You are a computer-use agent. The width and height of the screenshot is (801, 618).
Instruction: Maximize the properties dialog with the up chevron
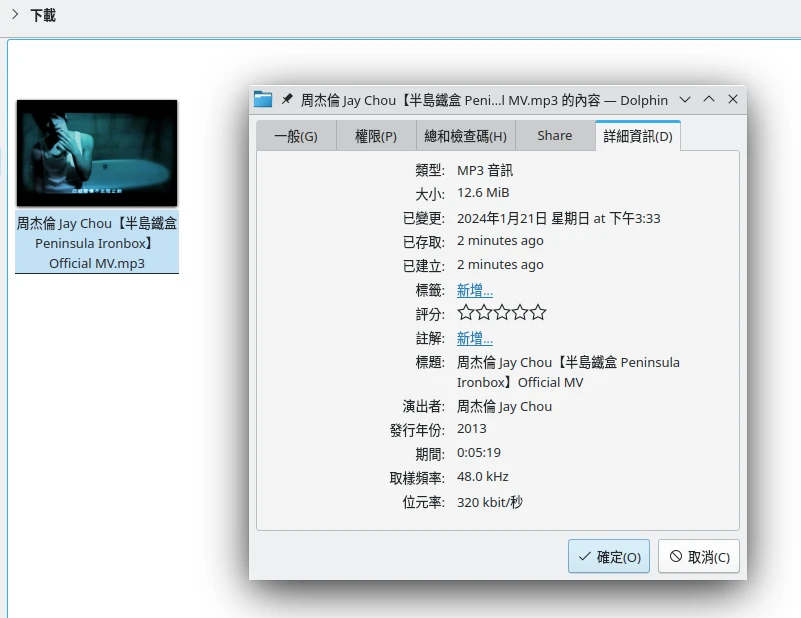(x=709, y=100)
